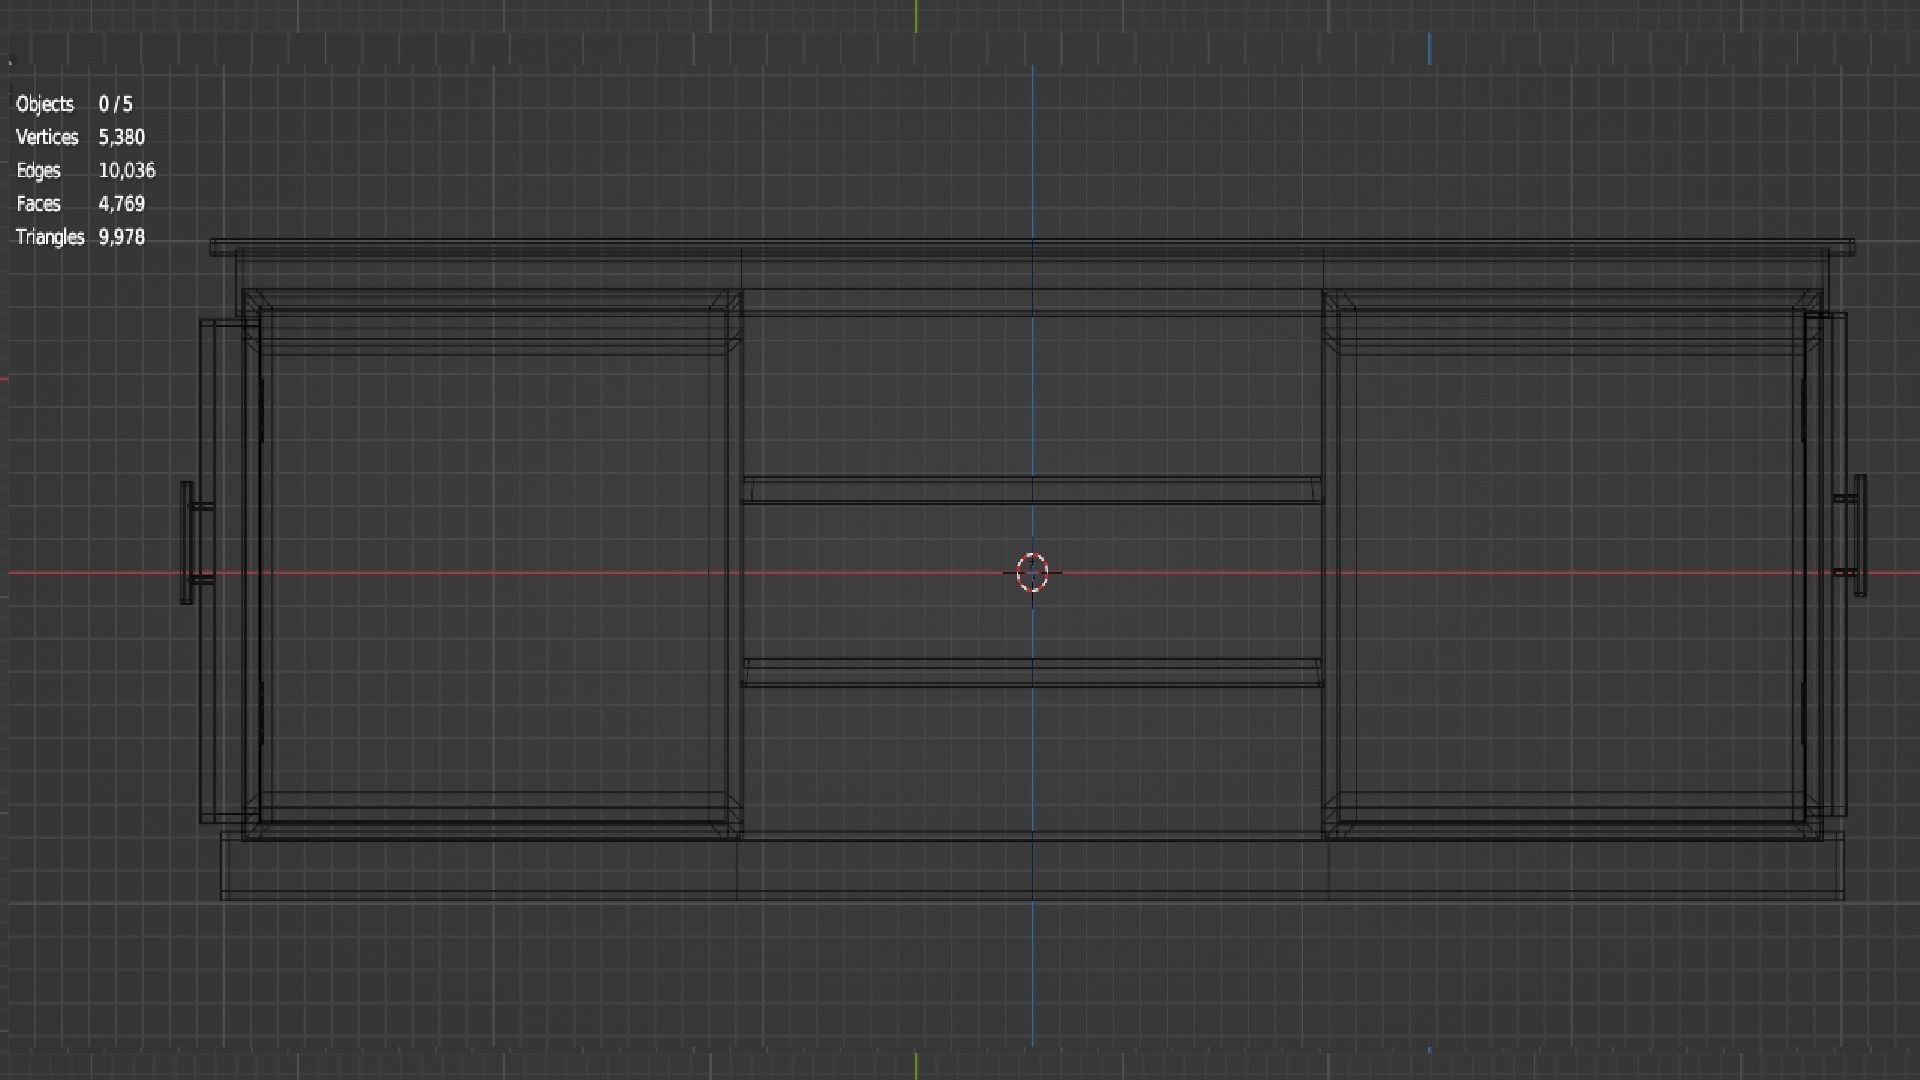Select the upper middle shelf of the cabinet
This screenshot has width=1920, height=1080.
(x=1032, y=489)
